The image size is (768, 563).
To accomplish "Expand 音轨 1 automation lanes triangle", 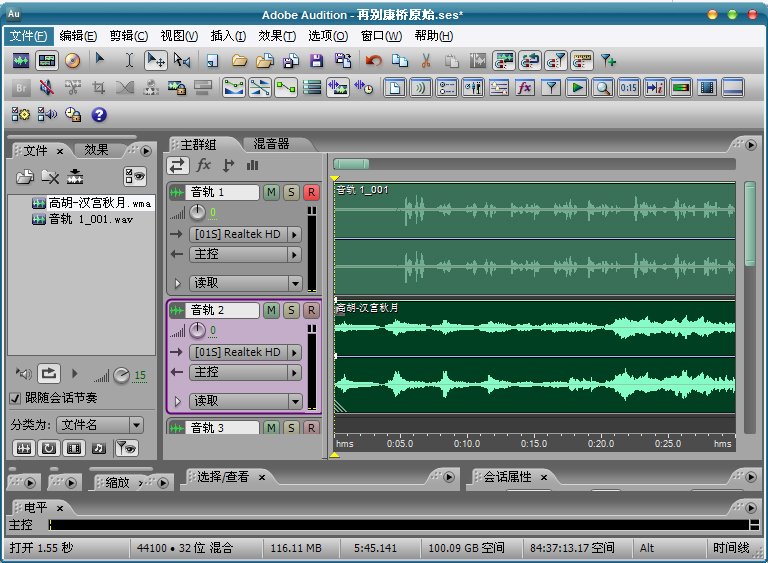I will [x=178, y=283].
